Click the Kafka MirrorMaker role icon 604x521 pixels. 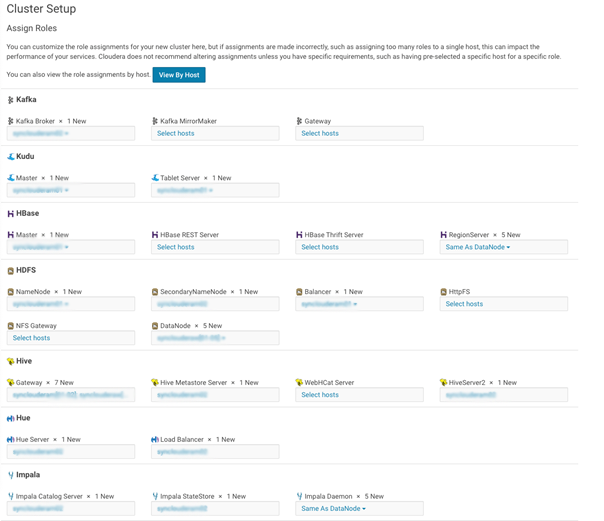(x=155, y=121)
